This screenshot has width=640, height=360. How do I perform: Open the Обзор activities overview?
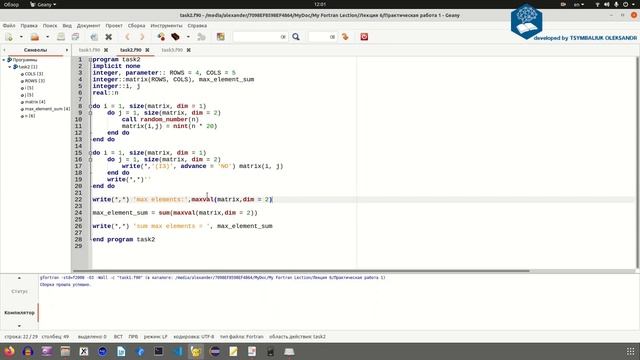point(11,4)
